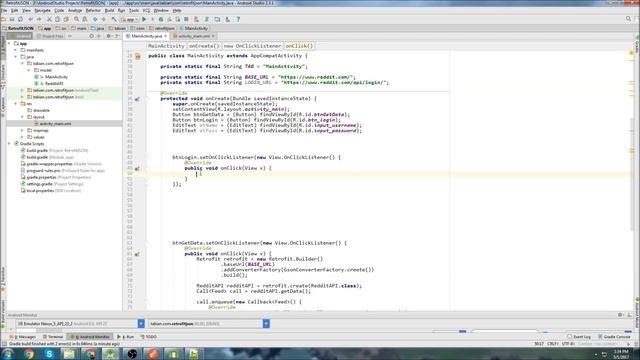
Task: Collapse the Gradle Scripts node
Action: click(9, 144)
